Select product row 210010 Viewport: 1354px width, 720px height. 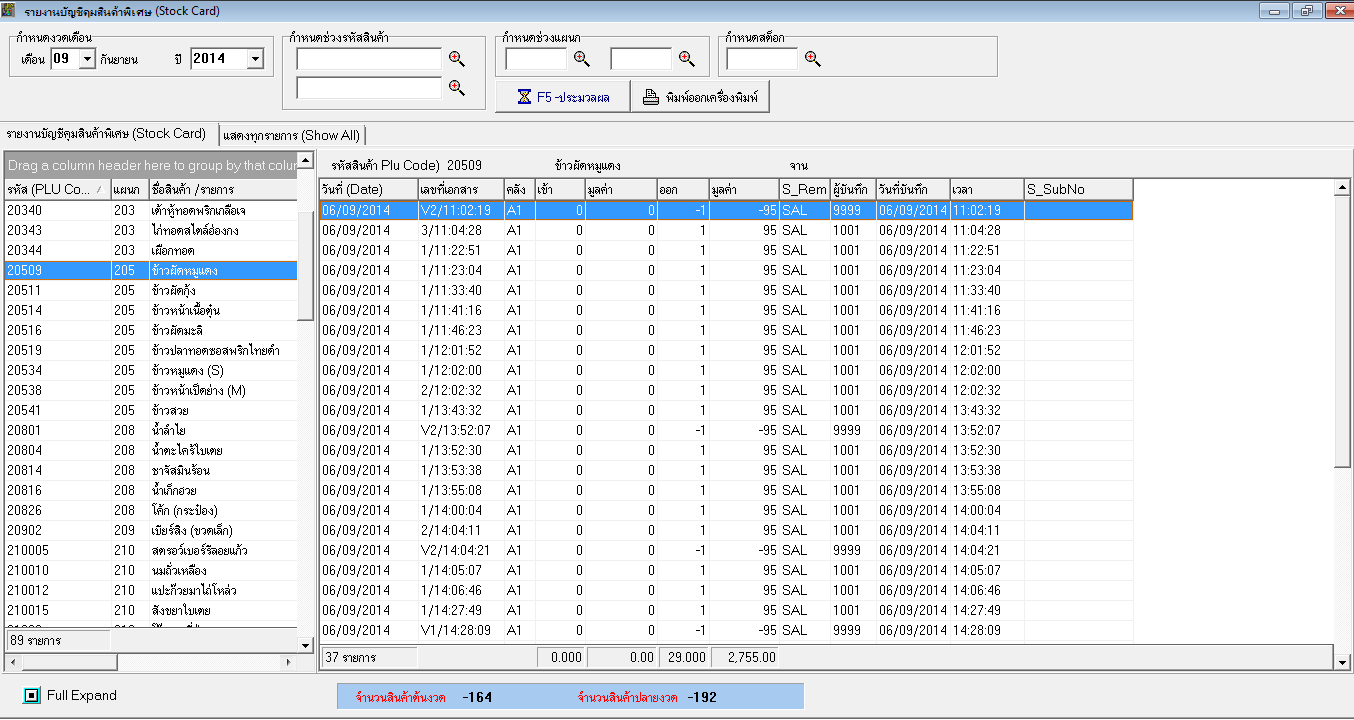tap(151, 570)
